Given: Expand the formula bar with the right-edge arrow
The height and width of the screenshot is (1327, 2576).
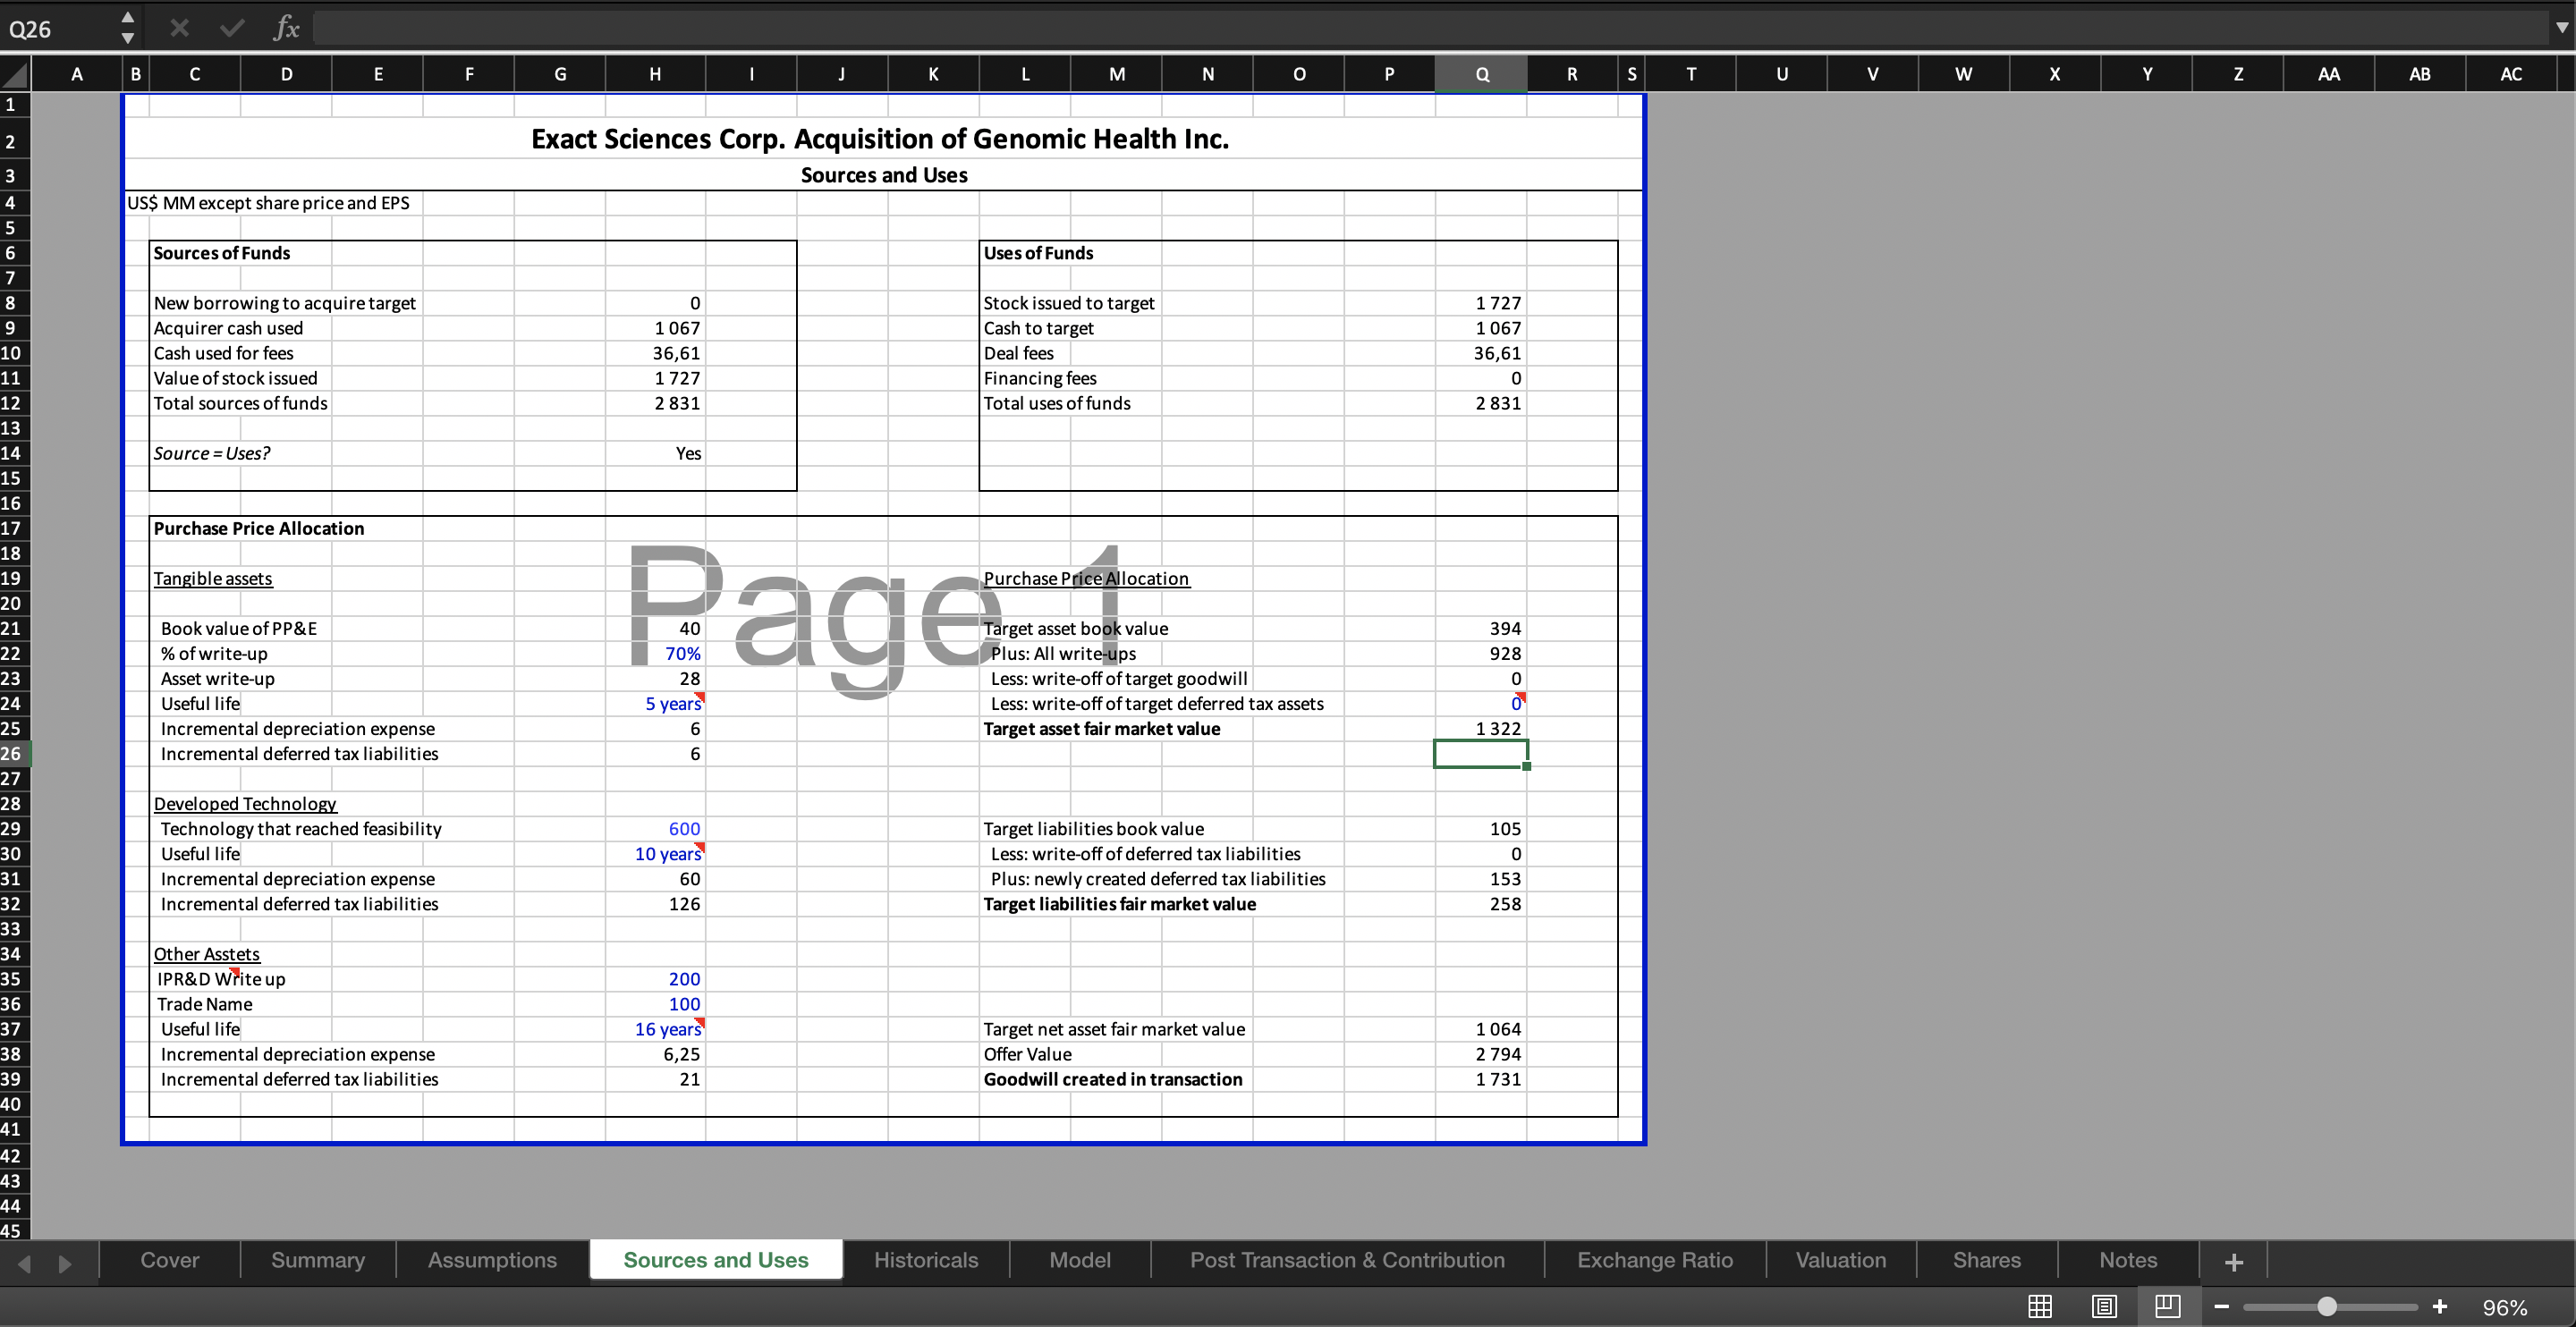Looking at the screenshot, I should (x=2561, y=28).
